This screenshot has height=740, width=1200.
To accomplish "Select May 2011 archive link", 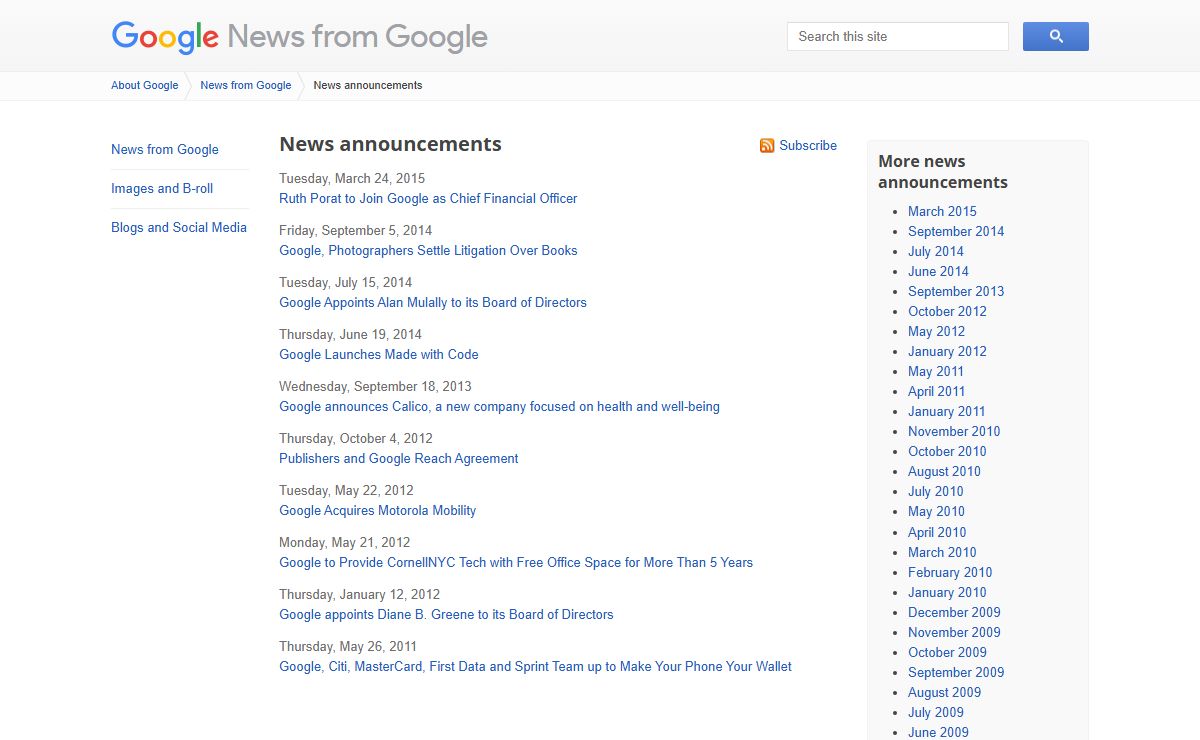I will coord(936,371).
